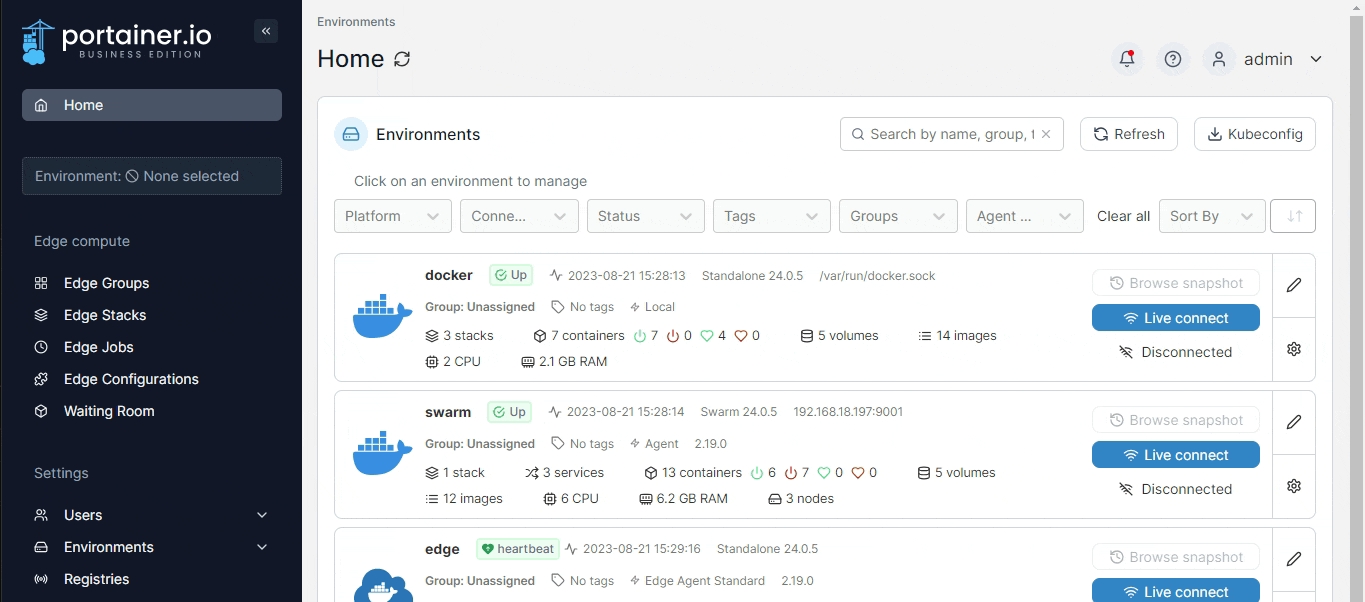The width and height of the screenshot is (1365, 602).
Task: Open the admin user menu
Action: click(x=1266, y=59)
